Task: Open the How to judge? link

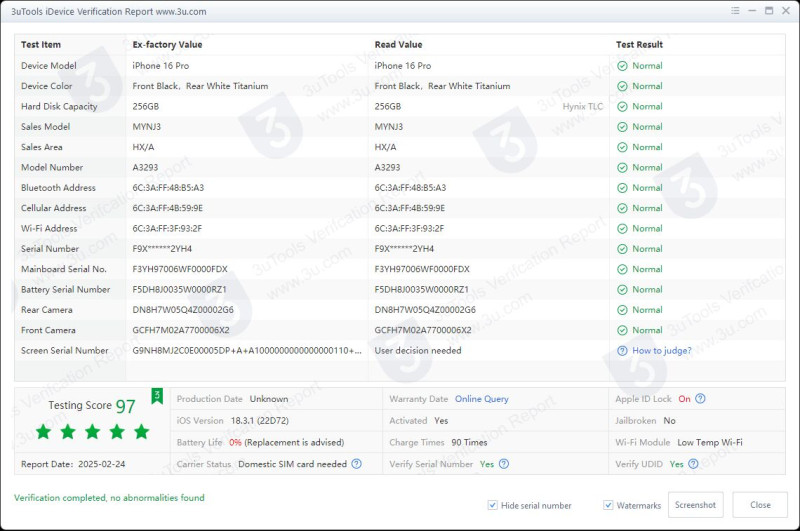Action: 662,351
